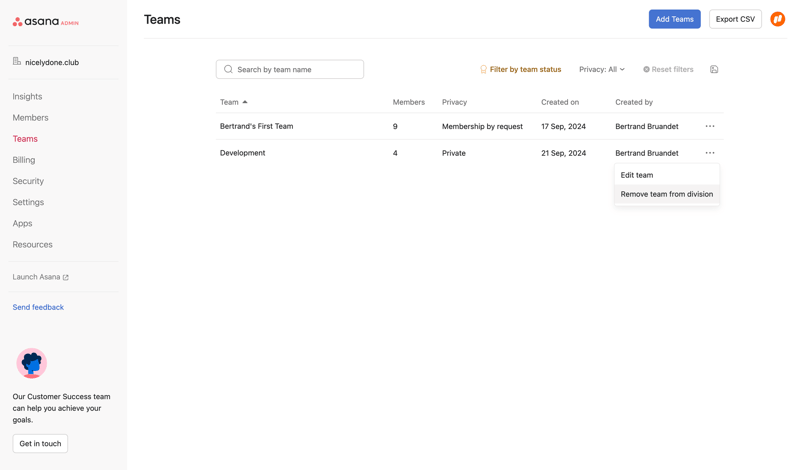The height and width of the screenshot is (470, 800).
Task: Click the Export CSV button
Action: pyautogui.click(x=735, y=19)
